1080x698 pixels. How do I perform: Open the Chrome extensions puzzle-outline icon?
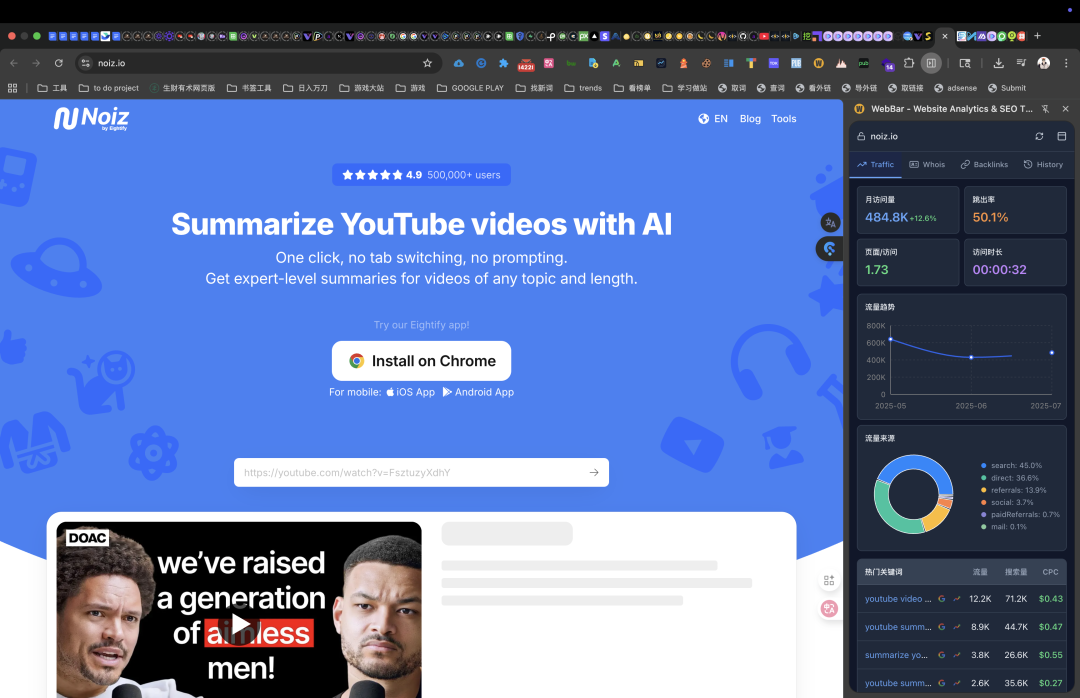tap(908, 63)
